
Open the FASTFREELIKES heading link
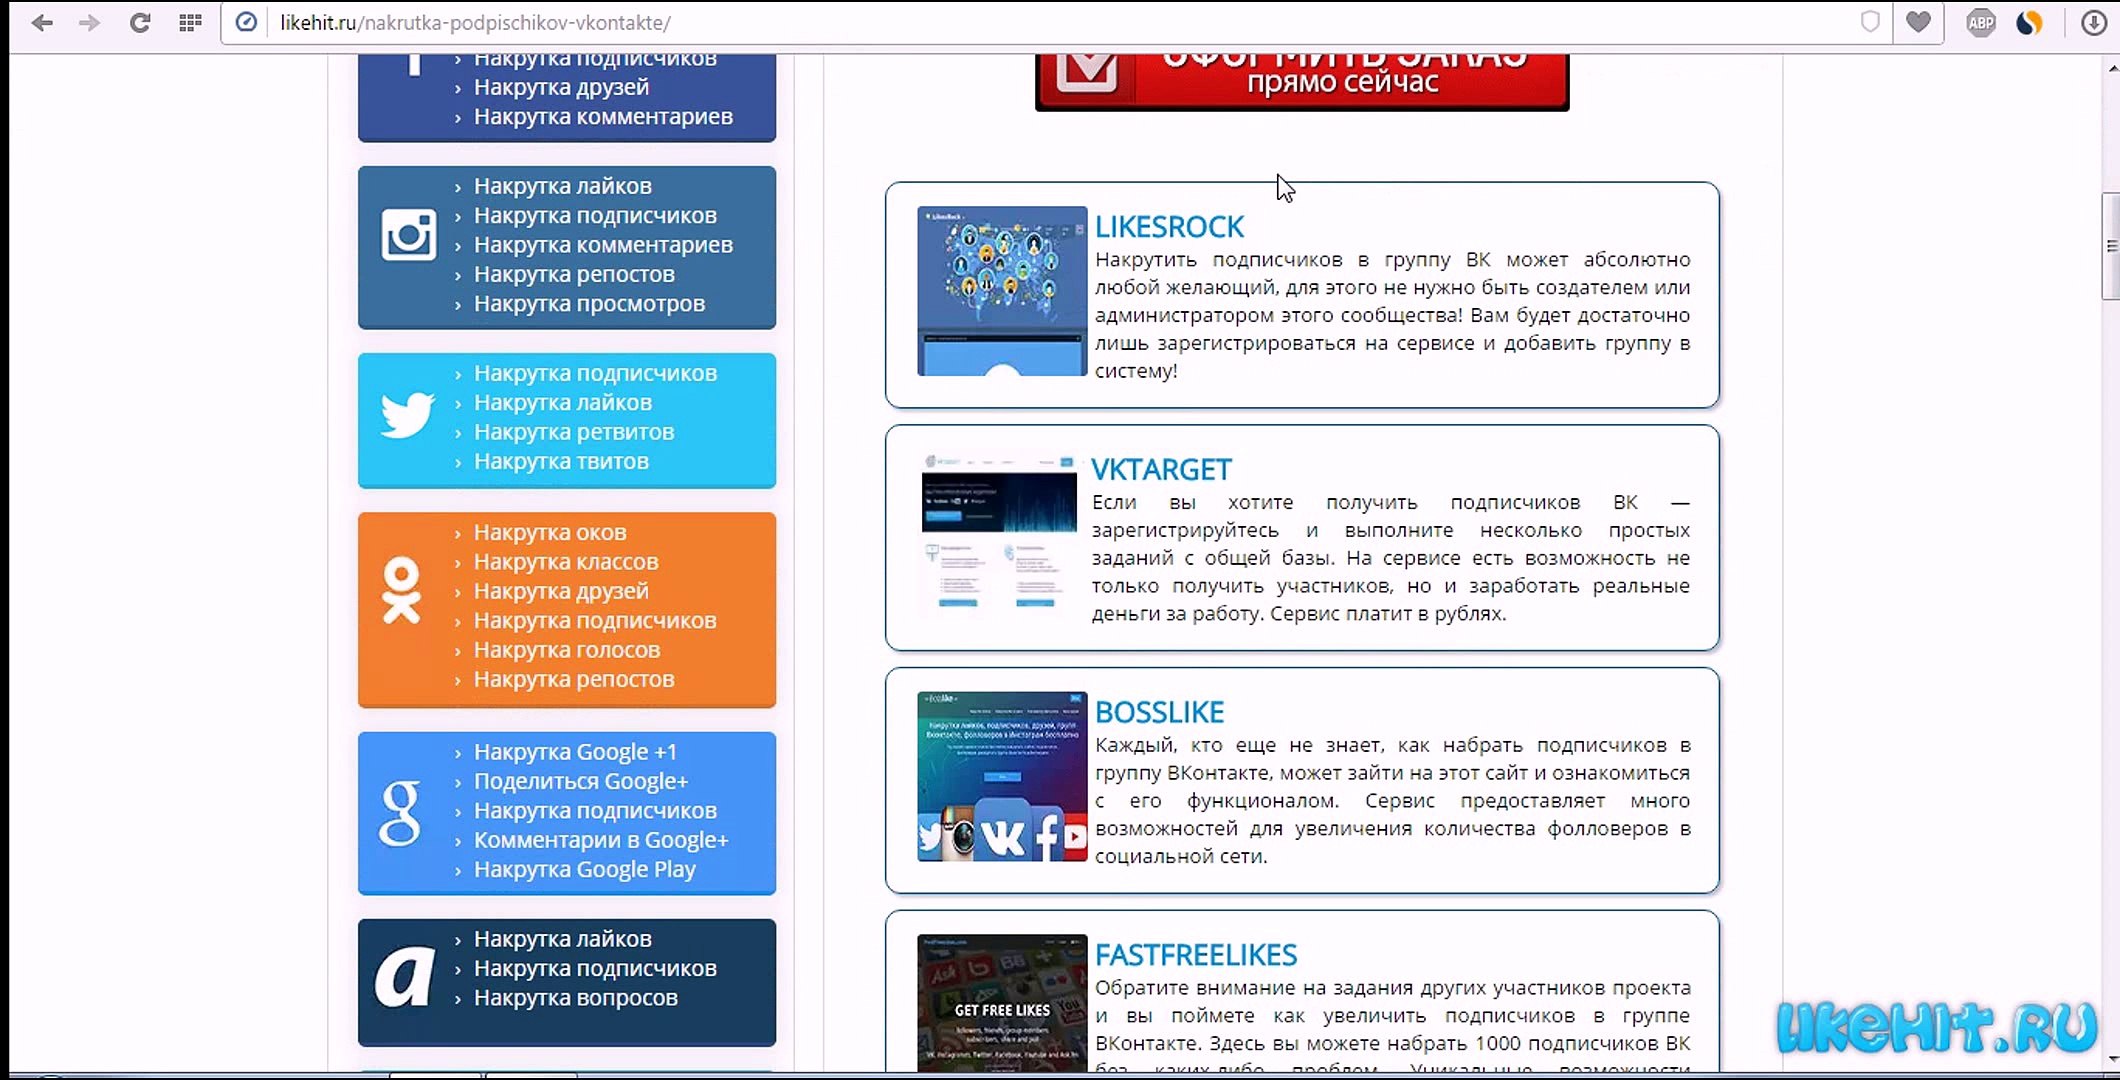1196,955
